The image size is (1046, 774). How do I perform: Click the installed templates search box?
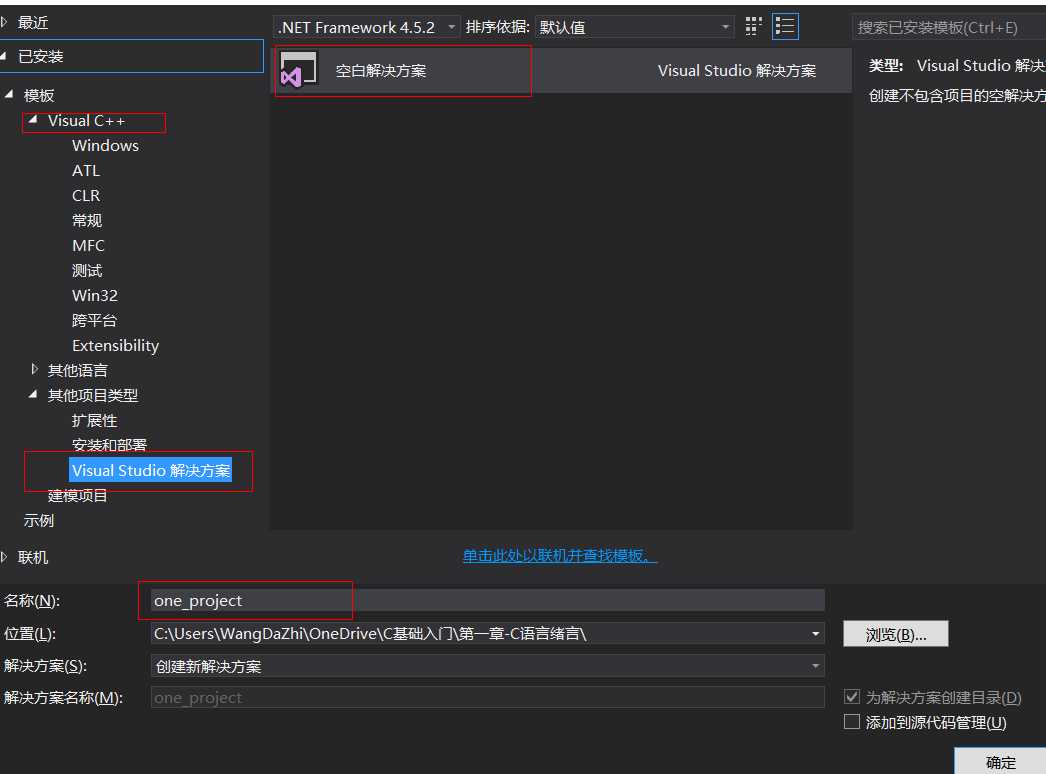tap(949, 27)
